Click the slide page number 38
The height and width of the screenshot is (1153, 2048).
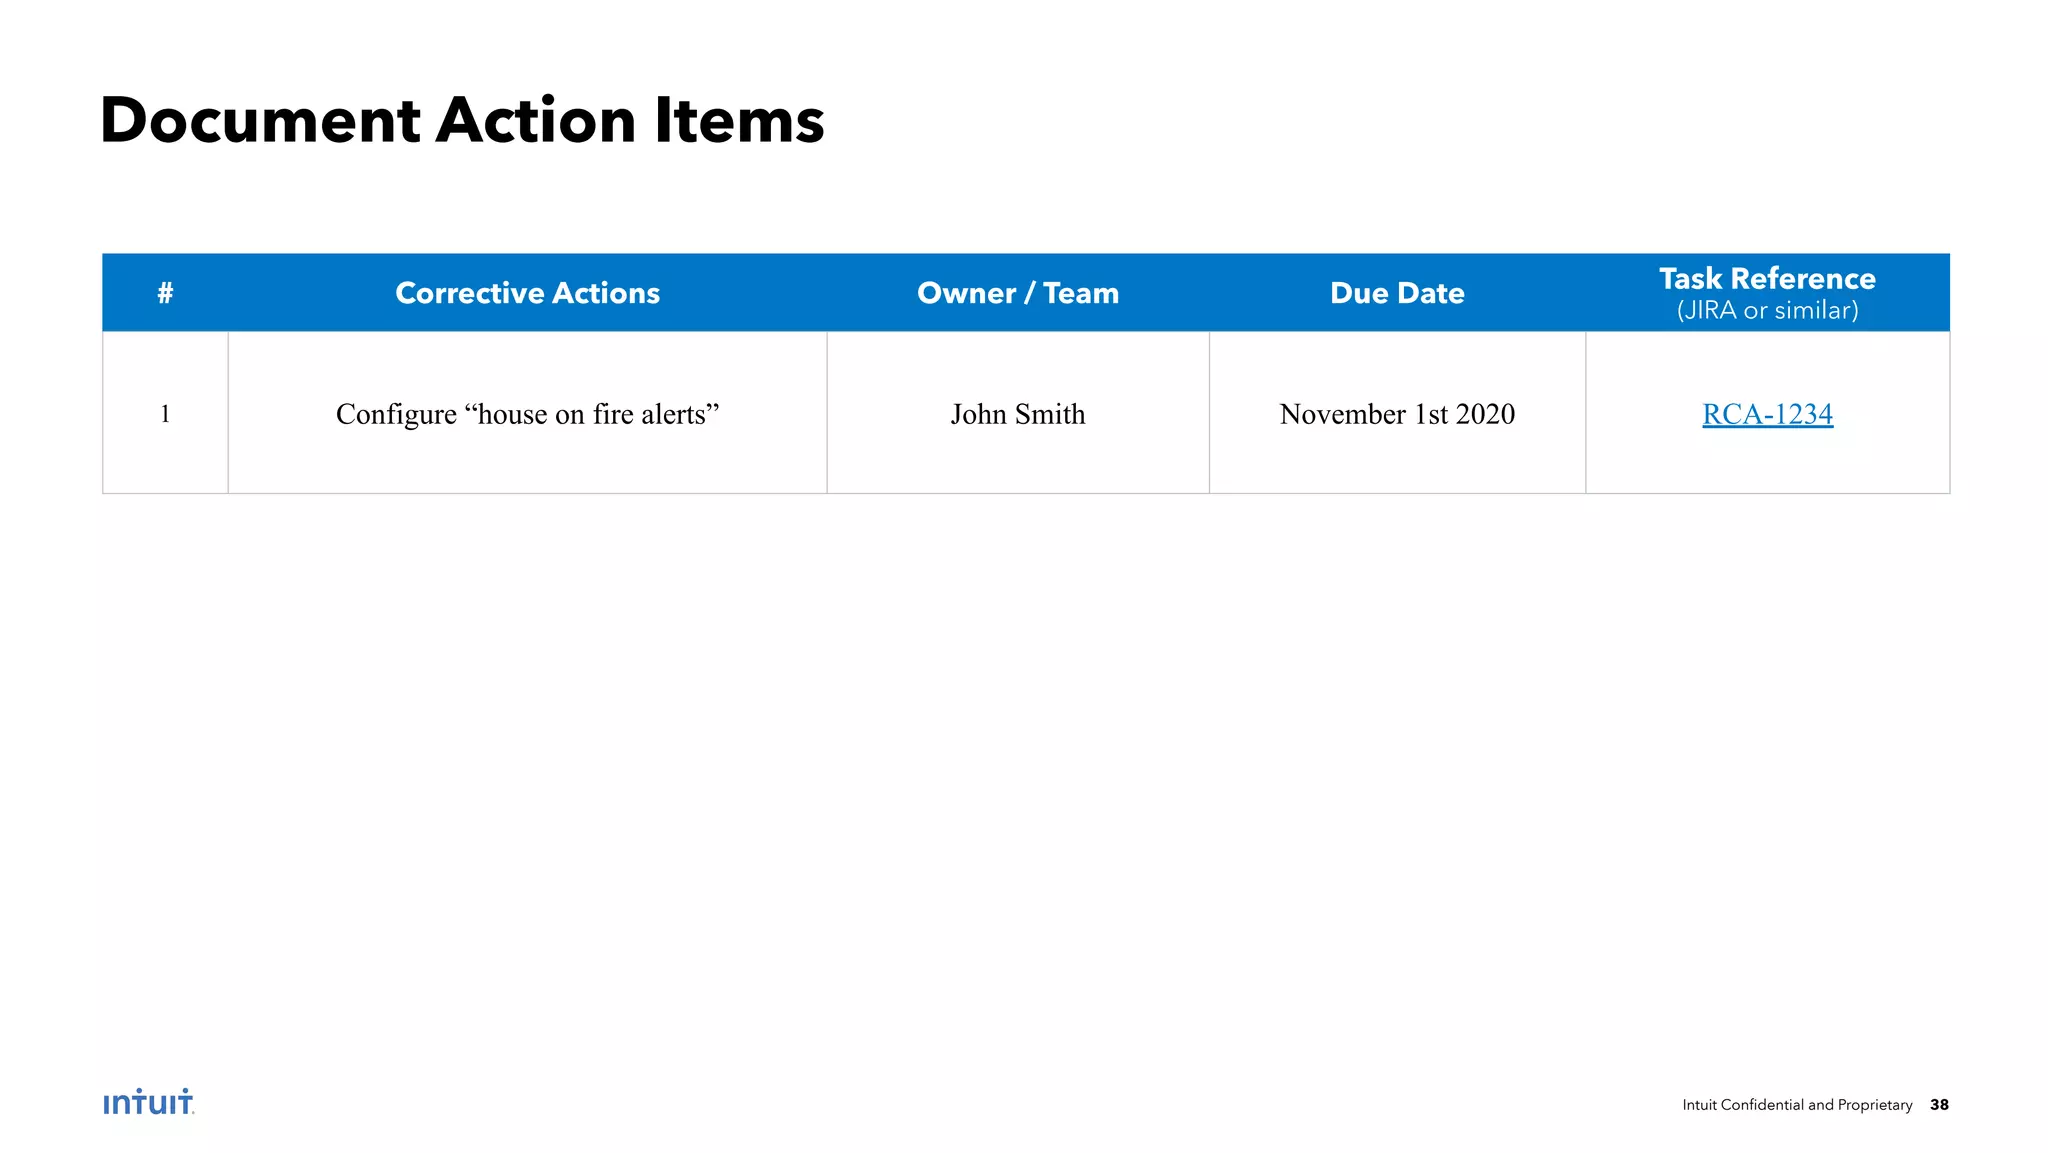(1939, 1105)
